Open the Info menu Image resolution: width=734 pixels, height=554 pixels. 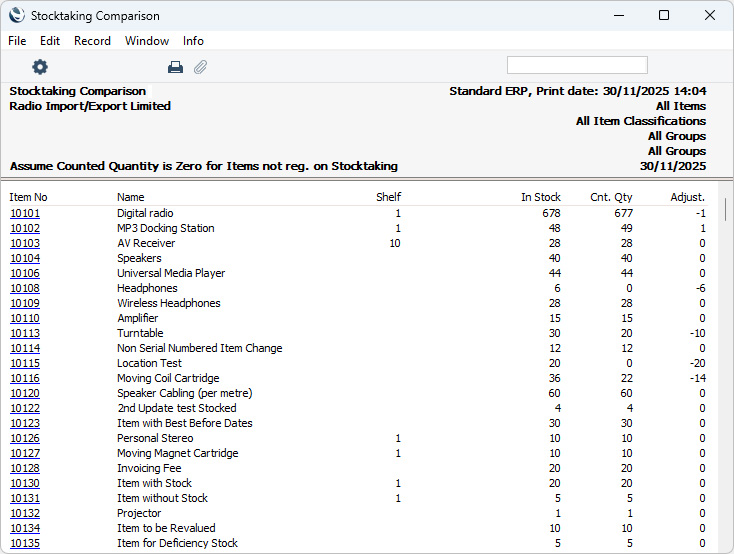[x=193, y=41]
